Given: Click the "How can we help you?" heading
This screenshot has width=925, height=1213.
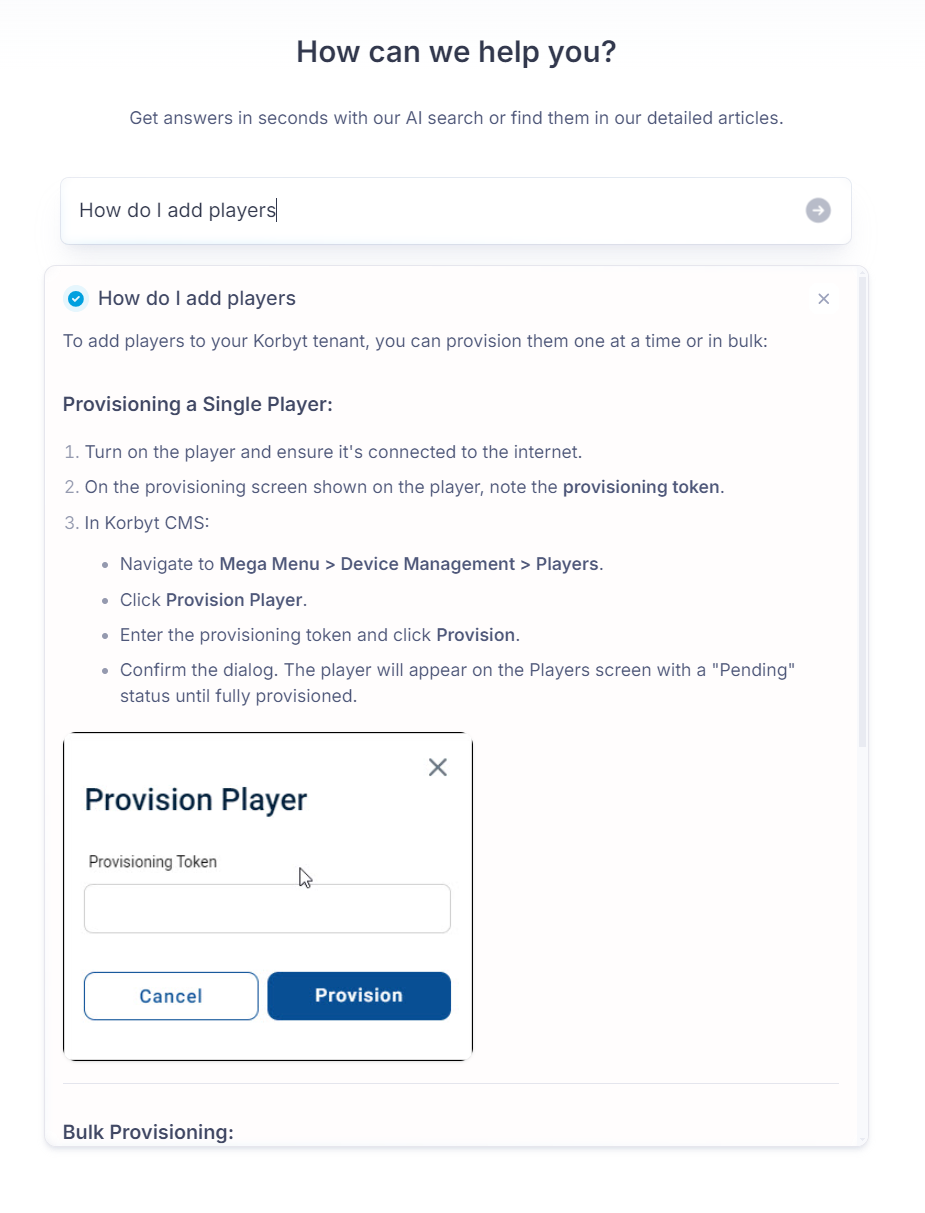Looking at the screenshot, I should [456, 52].
